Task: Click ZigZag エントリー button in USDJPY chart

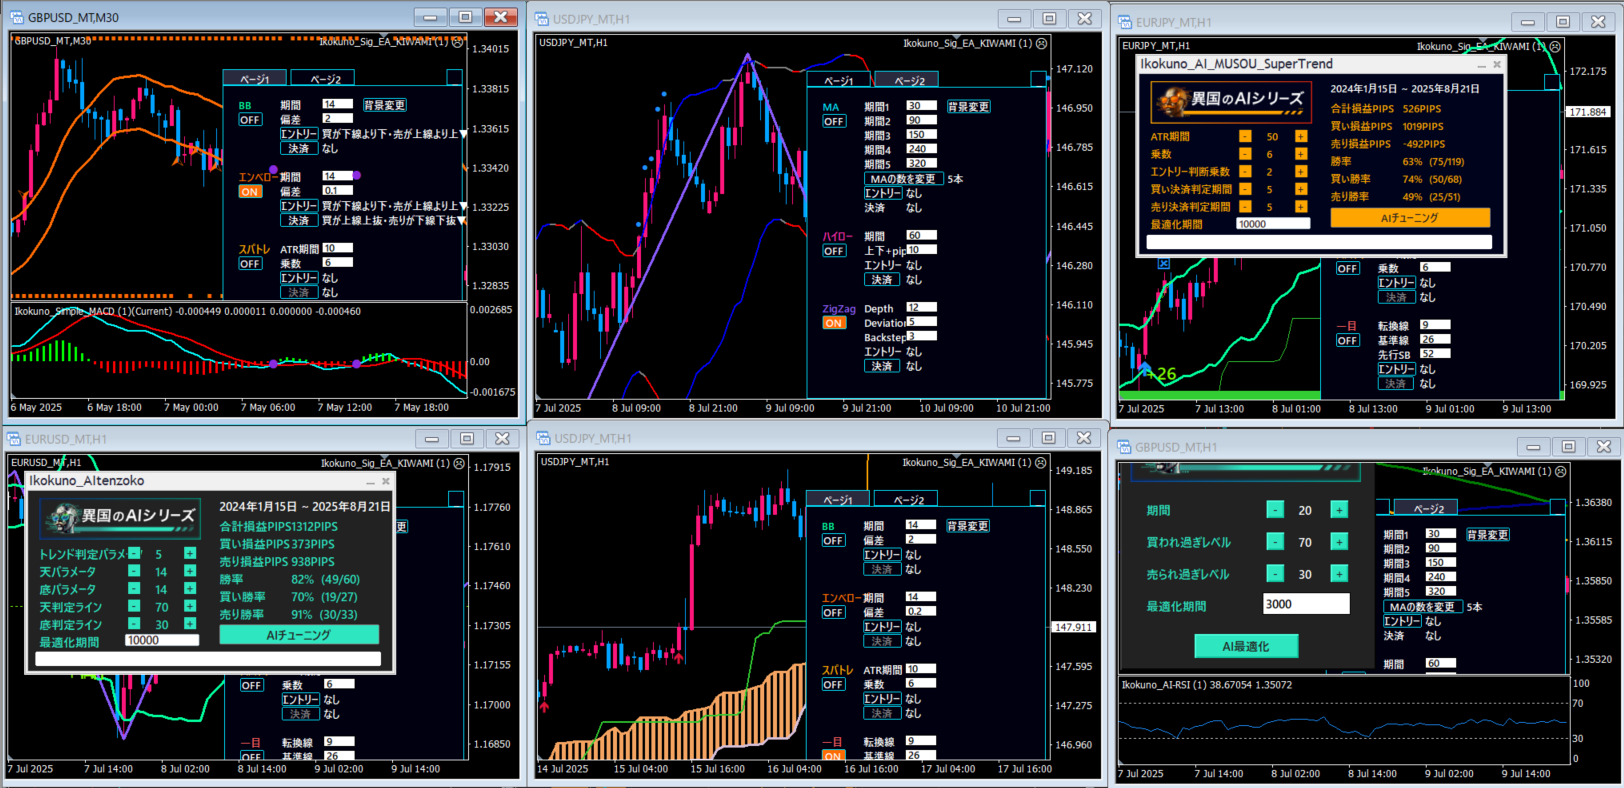Action: [882, 352]
